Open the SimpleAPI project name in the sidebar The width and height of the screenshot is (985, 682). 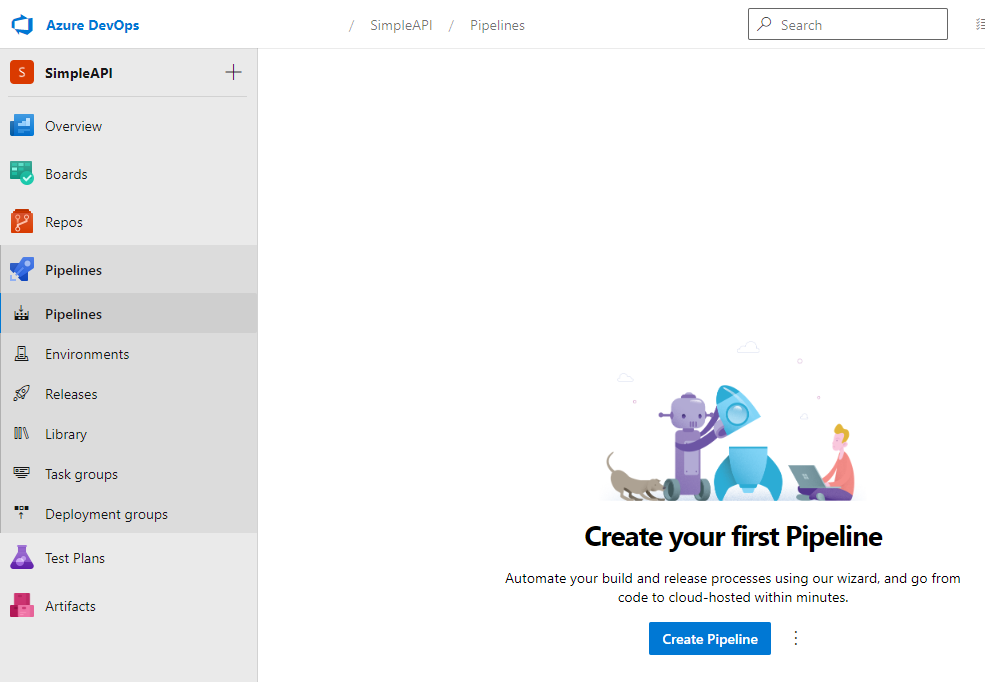pyautogui.click(x=79, y=73)
